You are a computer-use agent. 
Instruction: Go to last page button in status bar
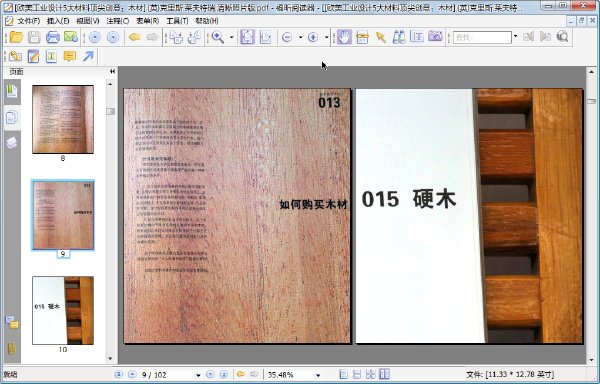click(223, 374)
